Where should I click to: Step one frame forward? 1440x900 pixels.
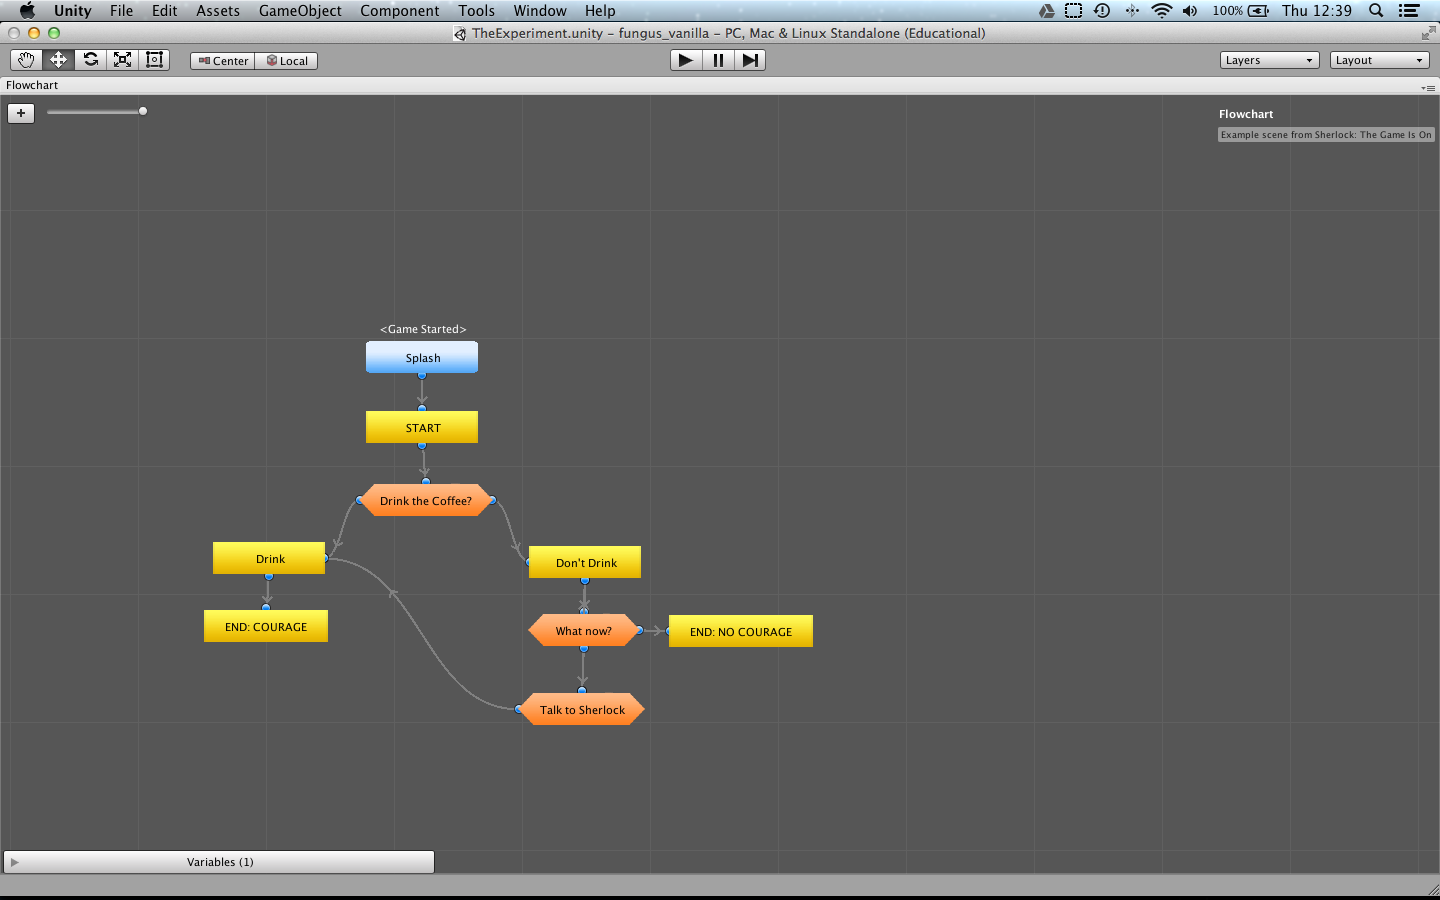point(750,60)
